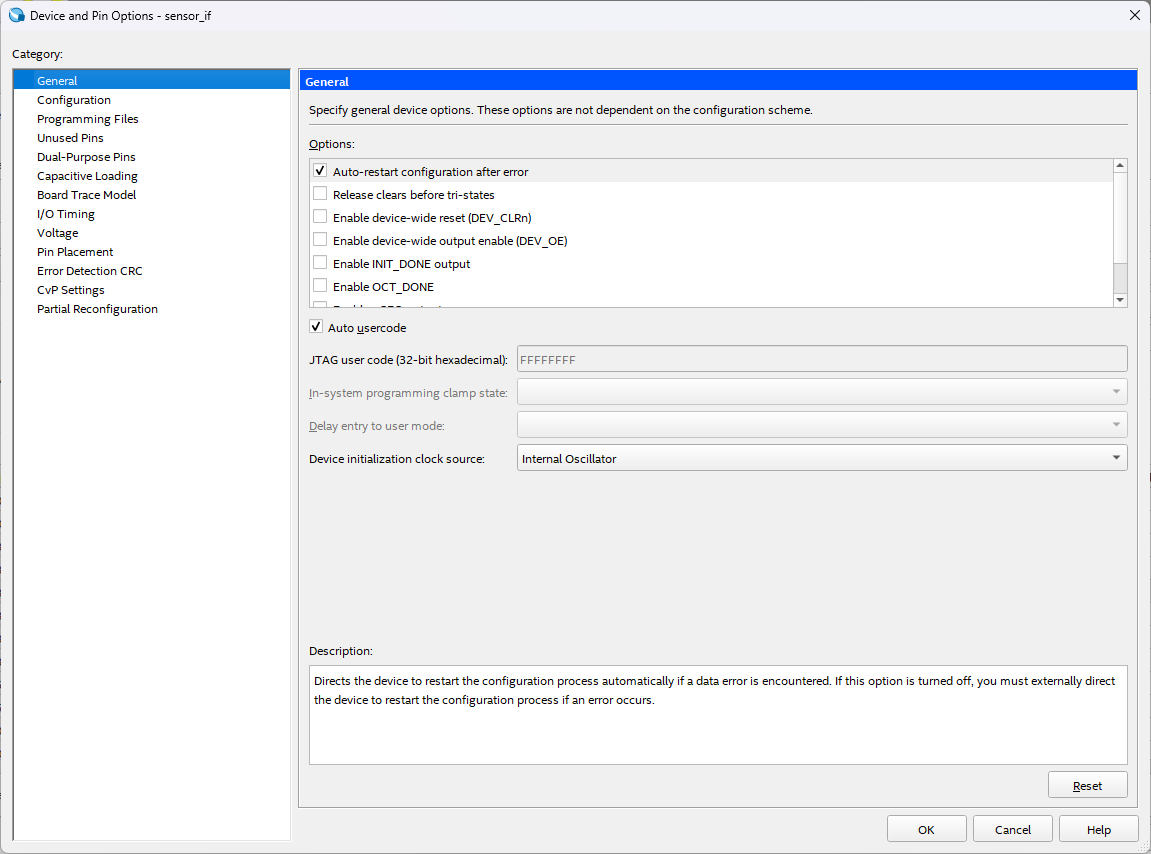Tick the Enable OCT_DONE option
This screenshot has height=854, width=1151.
click(320, 287)
